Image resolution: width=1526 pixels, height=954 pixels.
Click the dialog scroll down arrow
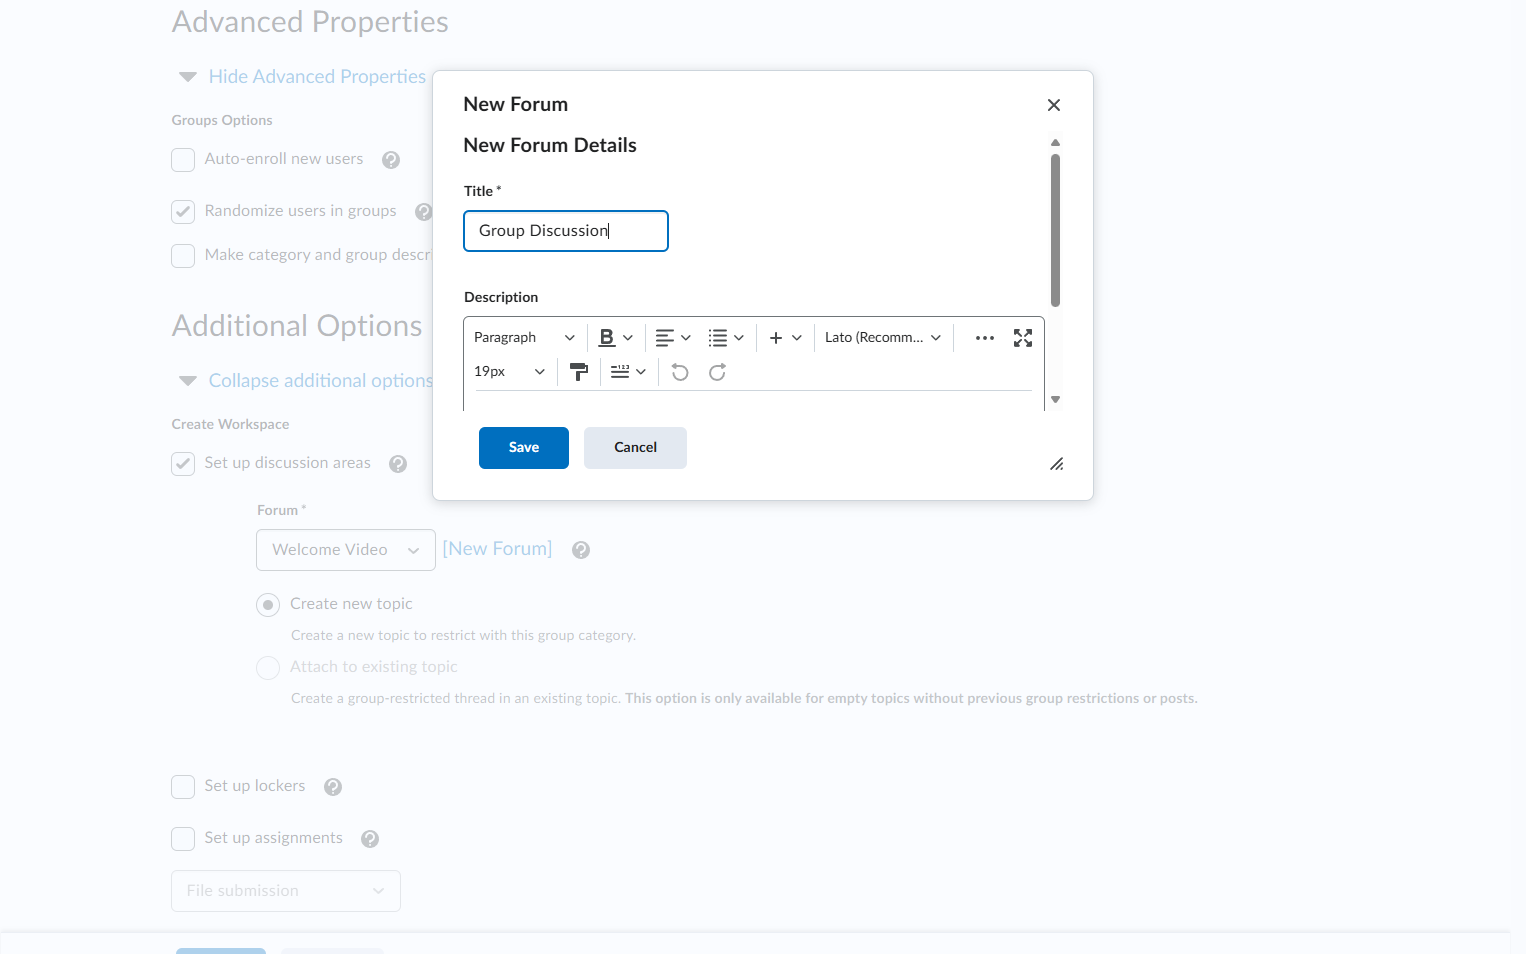(1055, 400)
